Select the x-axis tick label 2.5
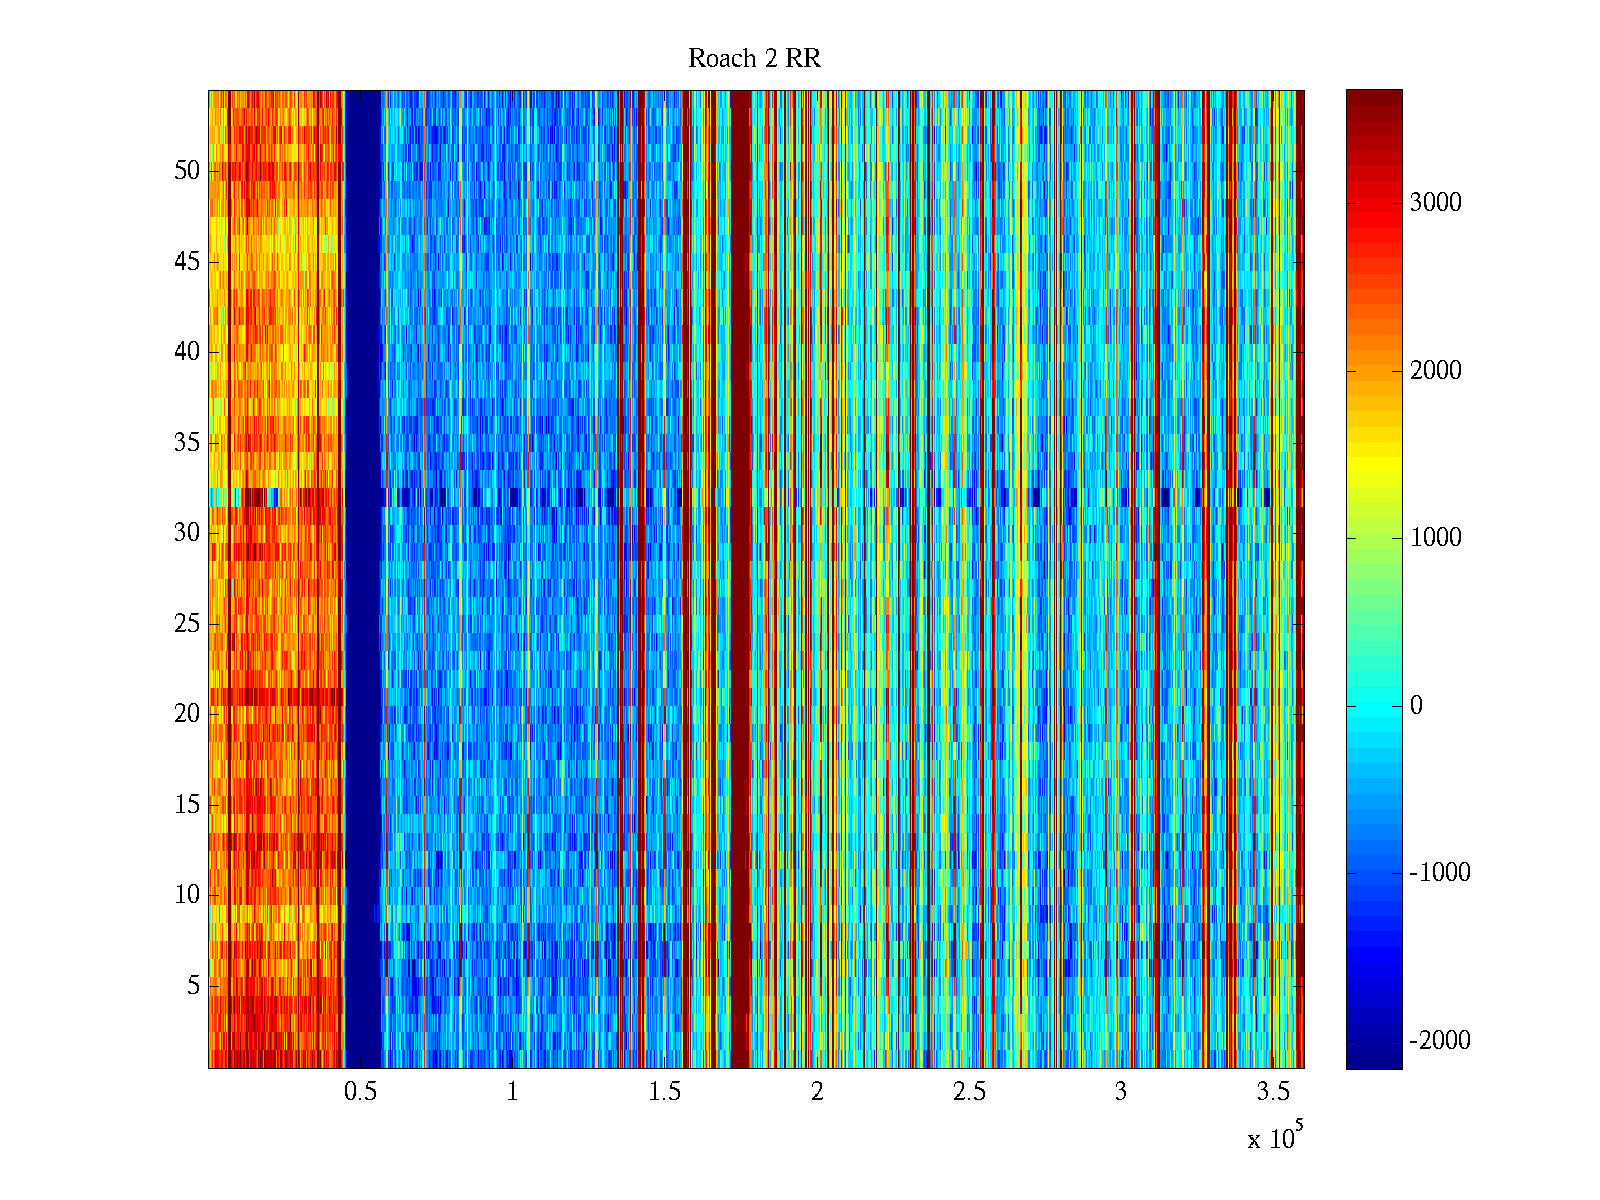This screenshot has width=1600, height=1200. pyautogui.click(x=969, y=1092)
